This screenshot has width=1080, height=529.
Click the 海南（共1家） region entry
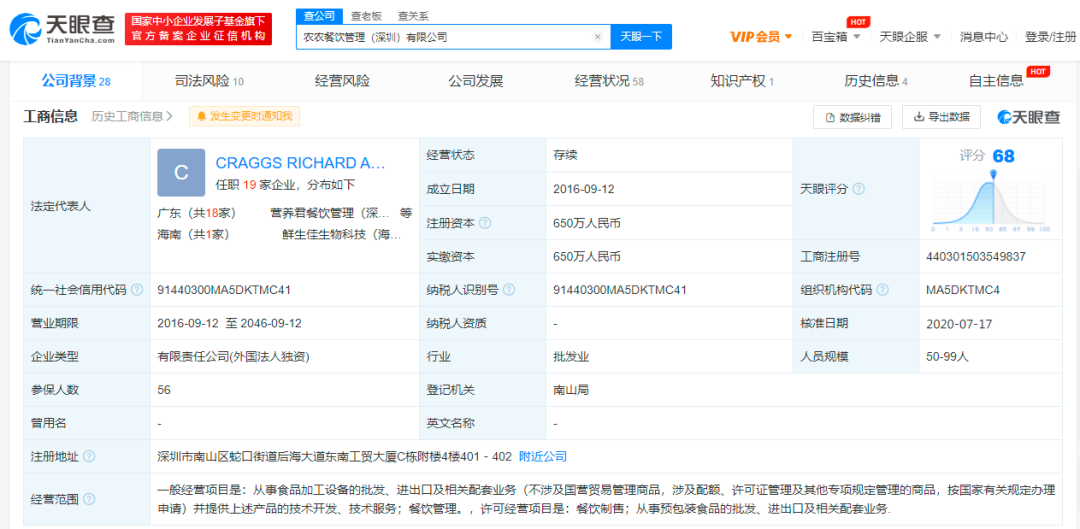click(193, 234)
